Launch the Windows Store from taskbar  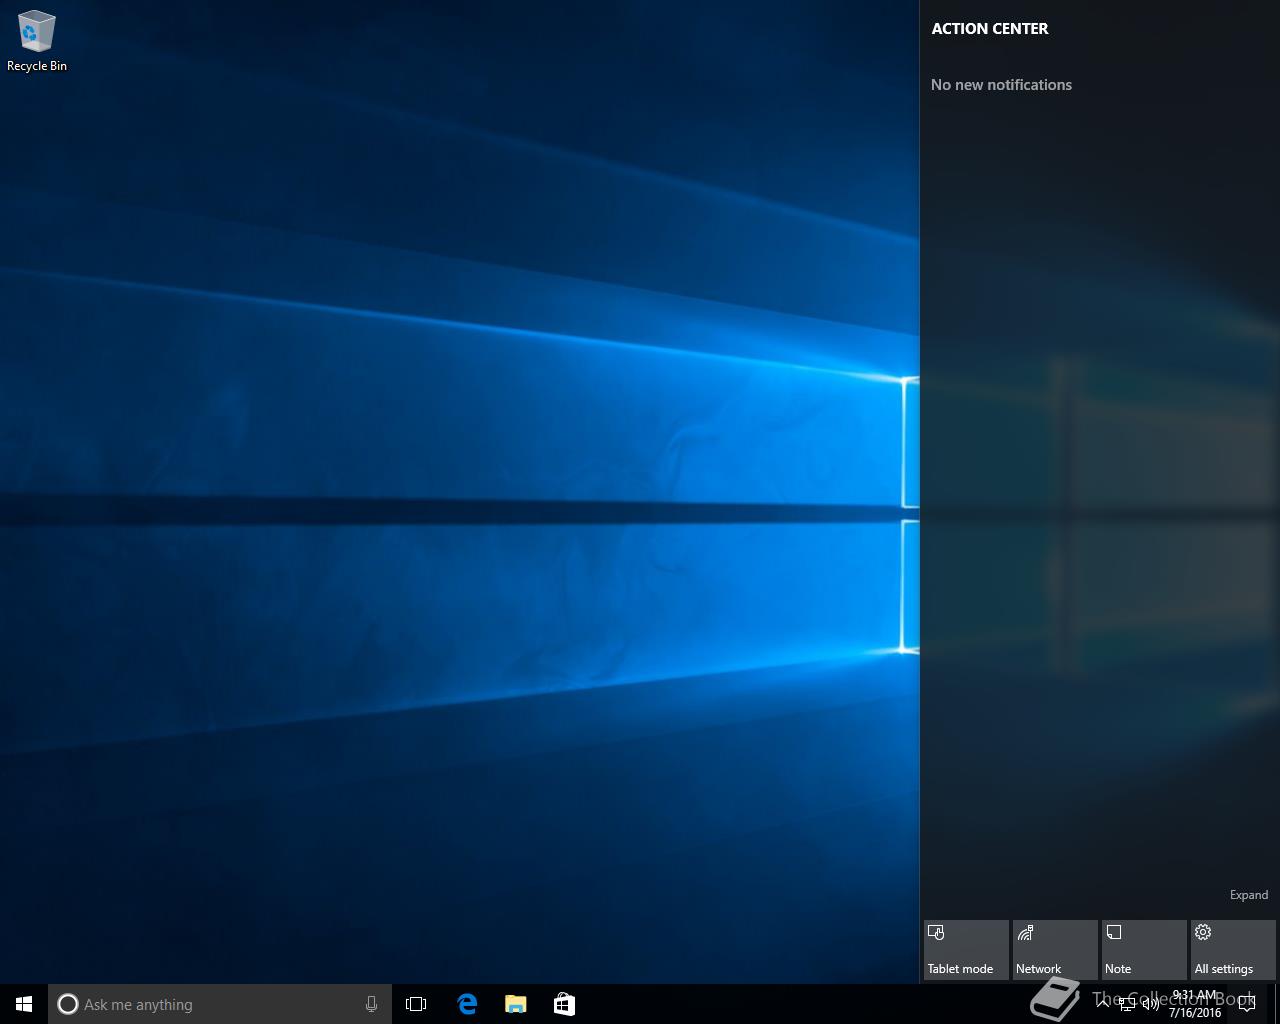(x=564, y=1004)
